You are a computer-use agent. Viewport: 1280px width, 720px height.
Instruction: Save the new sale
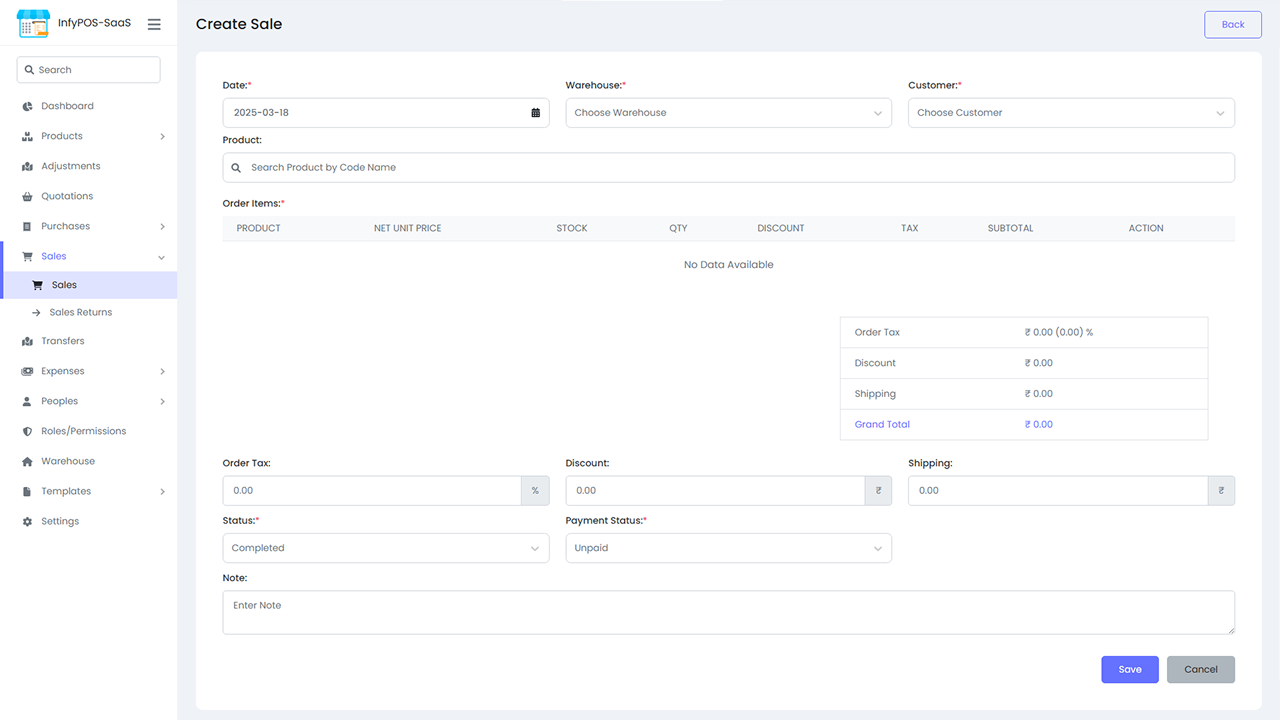[1129, 669]
